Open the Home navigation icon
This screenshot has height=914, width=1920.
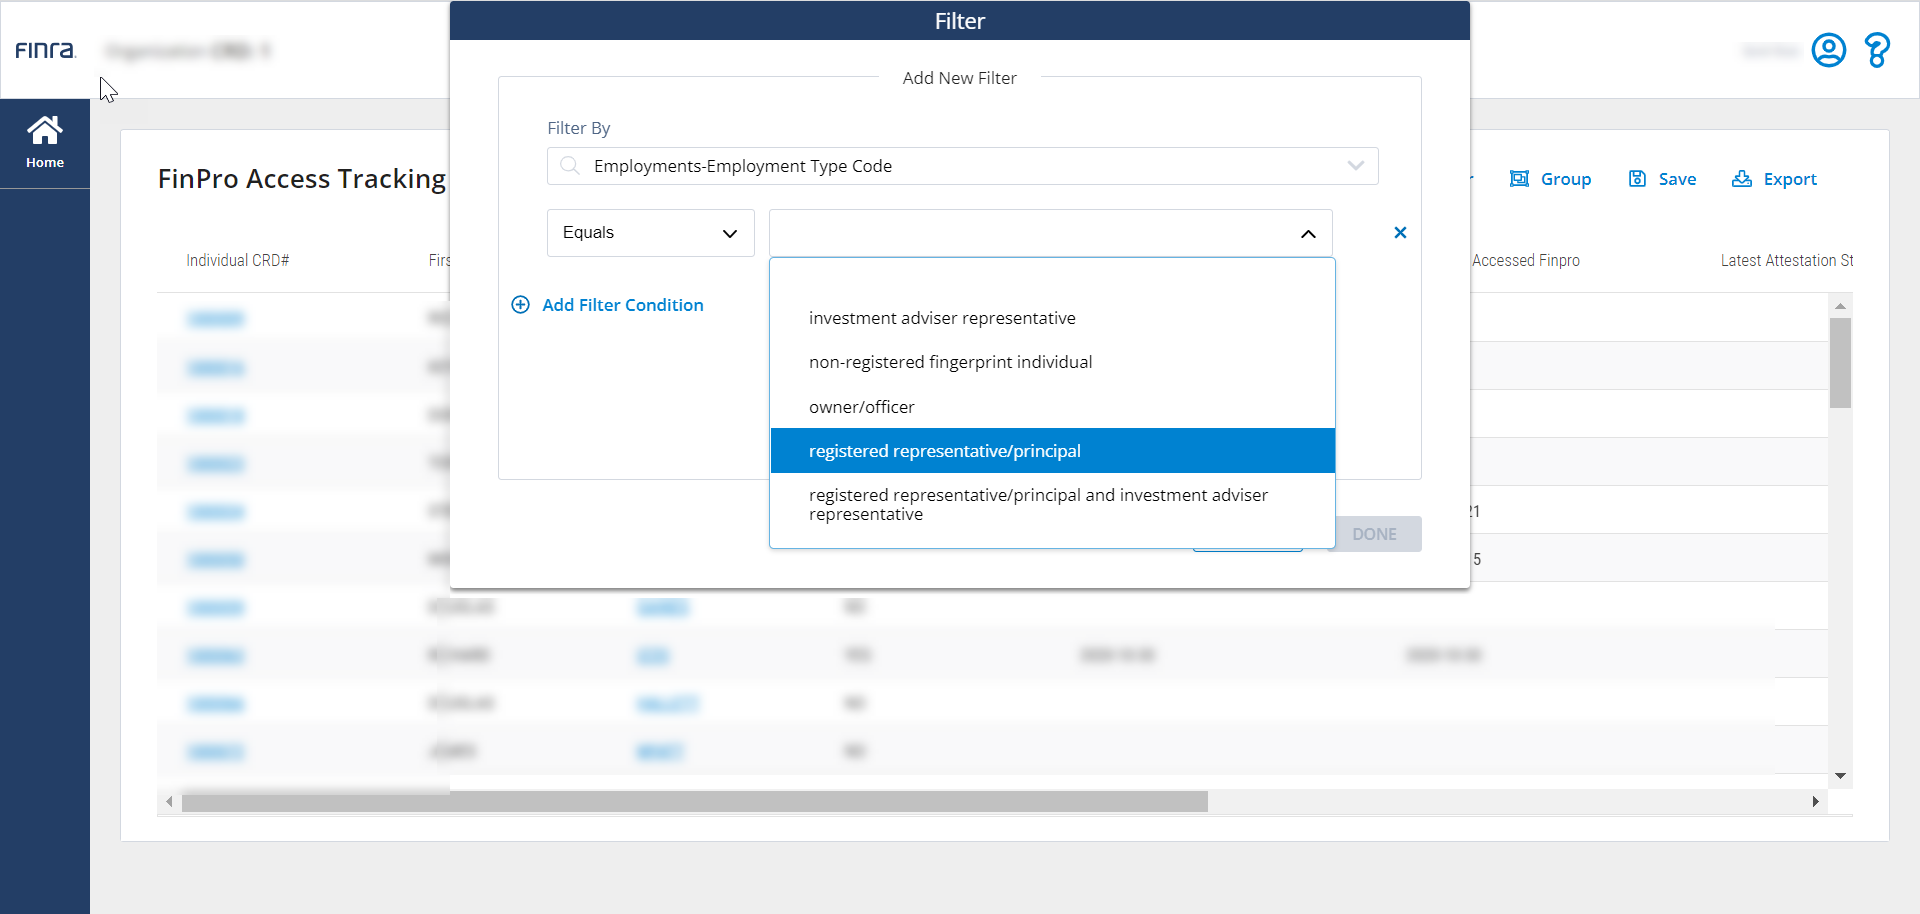point(45,142)
